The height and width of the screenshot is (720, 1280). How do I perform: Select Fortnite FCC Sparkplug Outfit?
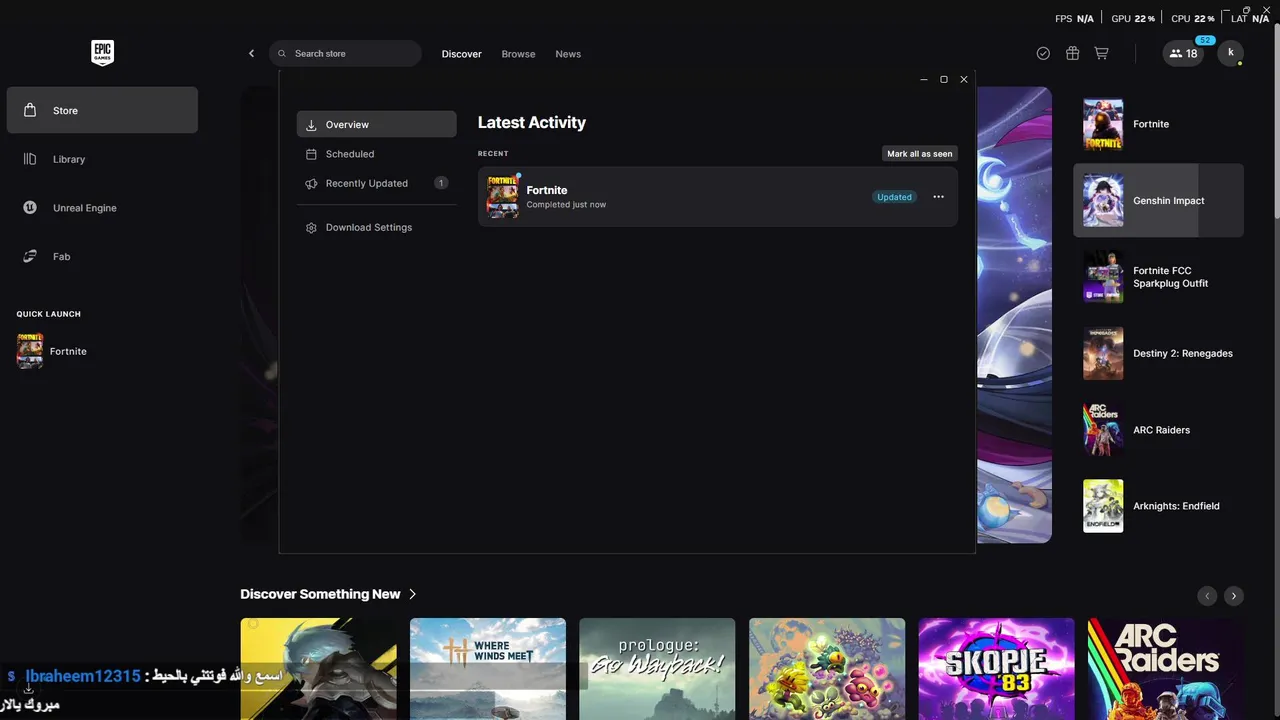click(1158, 277)
